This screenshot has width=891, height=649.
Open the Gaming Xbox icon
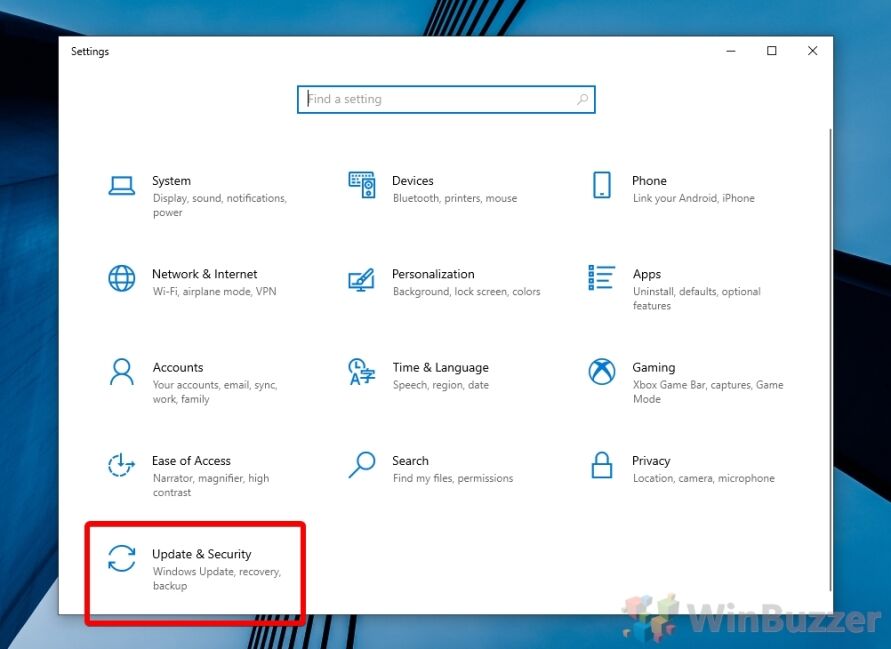(602, 372)
